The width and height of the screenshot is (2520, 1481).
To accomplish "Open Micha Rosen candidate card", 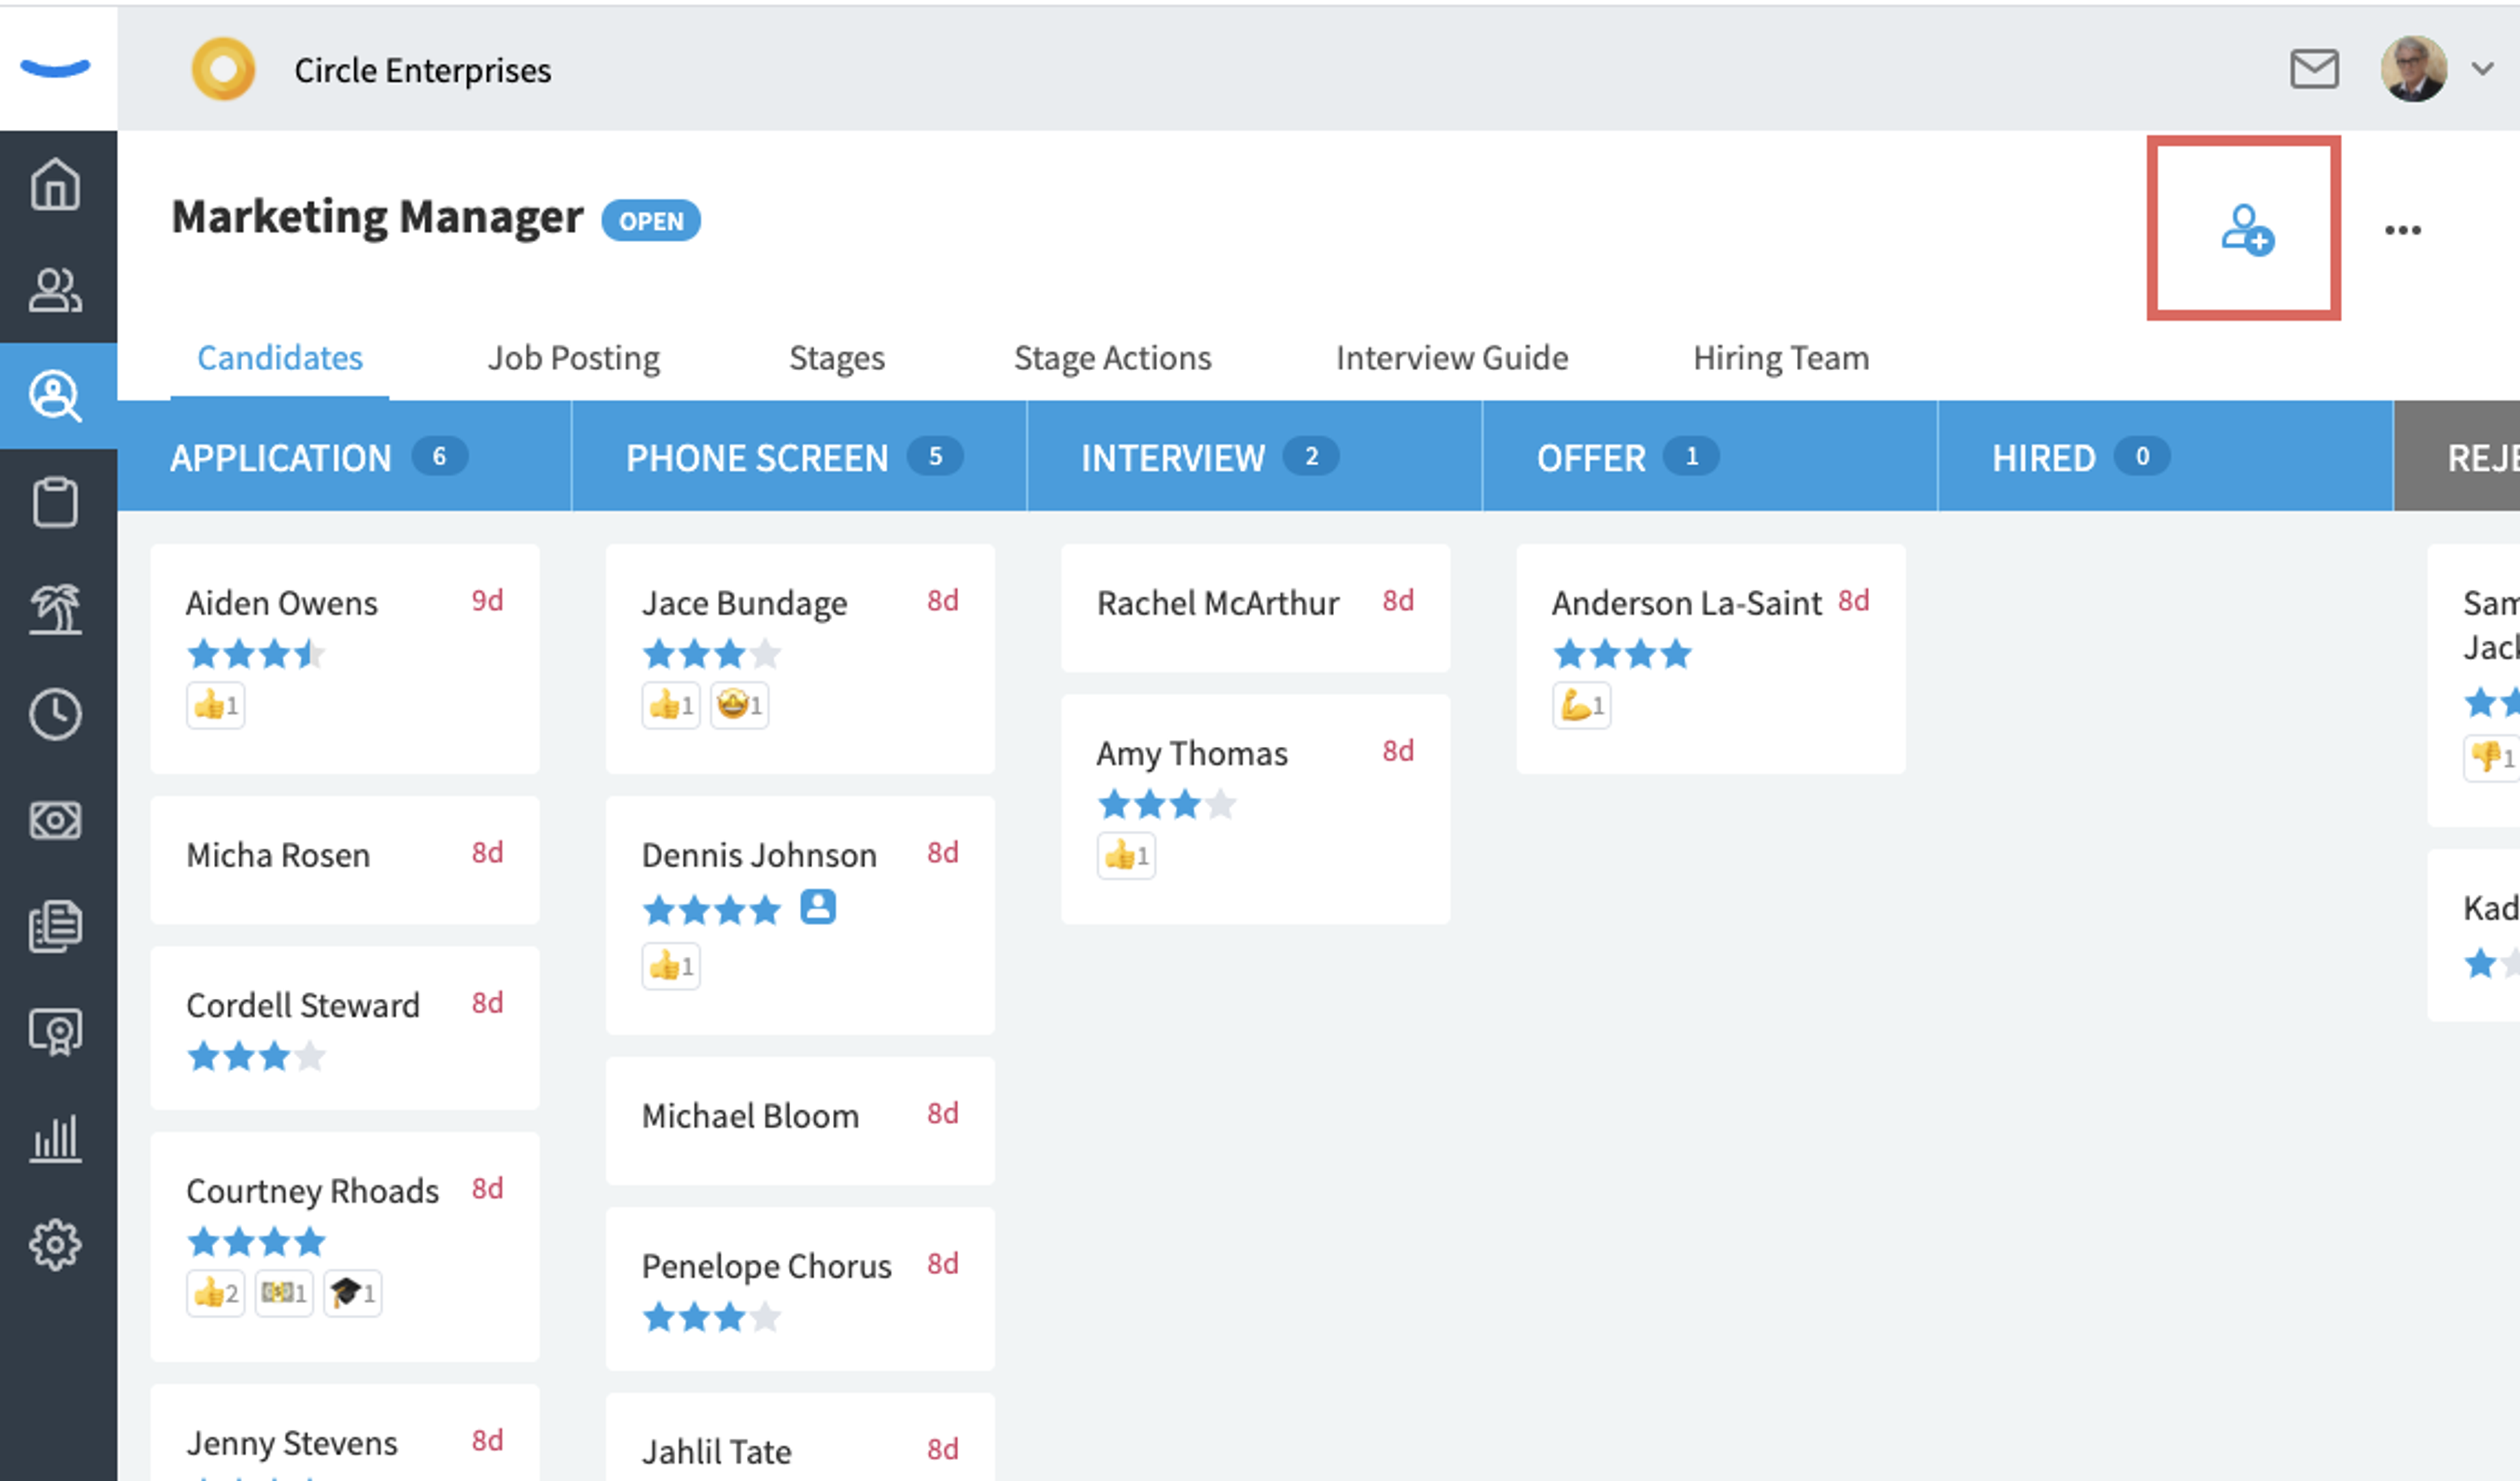I will pyautogui.click(x=345, y=860).
